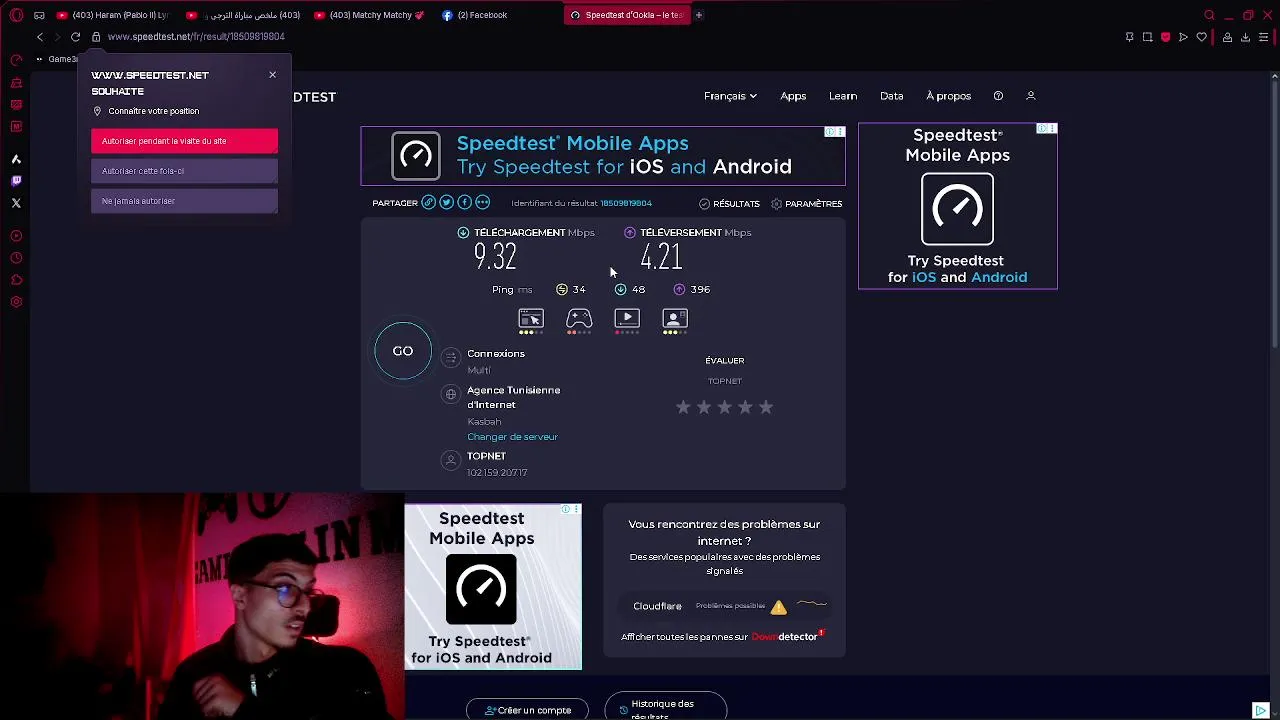This screenshot has height=720, width=1280.
Task: Click the video chat quality icon
Action: [675, 320]
